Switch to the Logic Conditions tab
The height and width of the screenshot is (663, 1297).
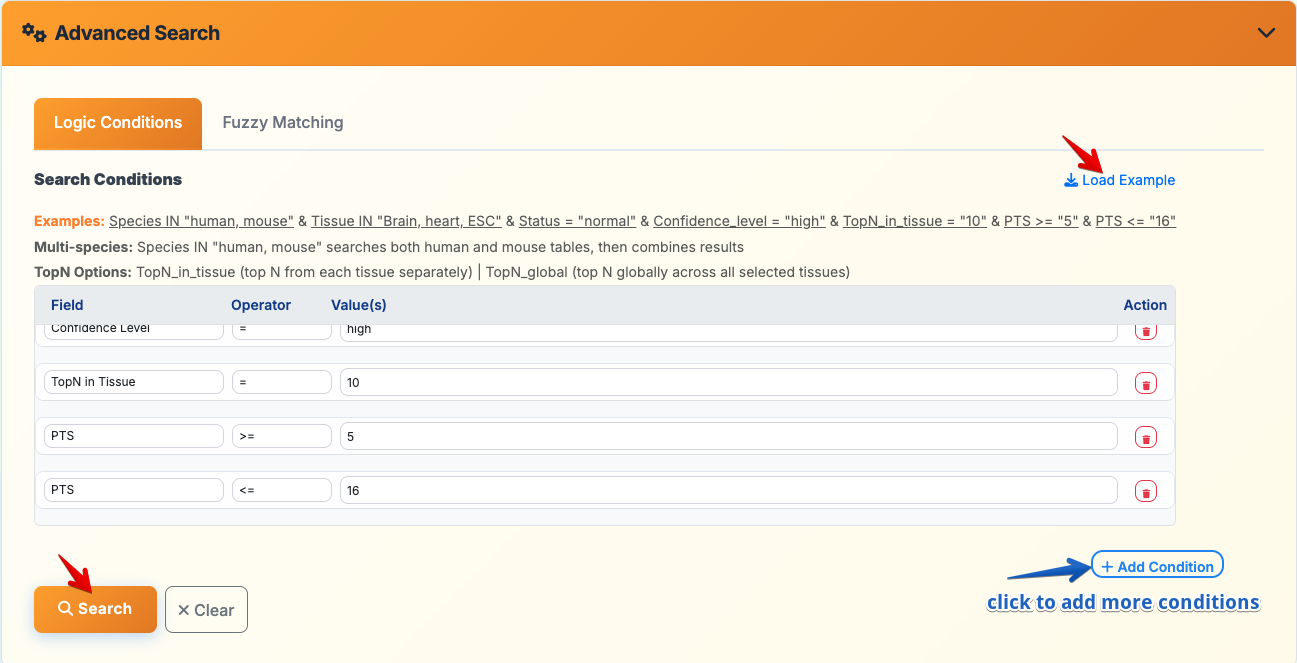118,123
